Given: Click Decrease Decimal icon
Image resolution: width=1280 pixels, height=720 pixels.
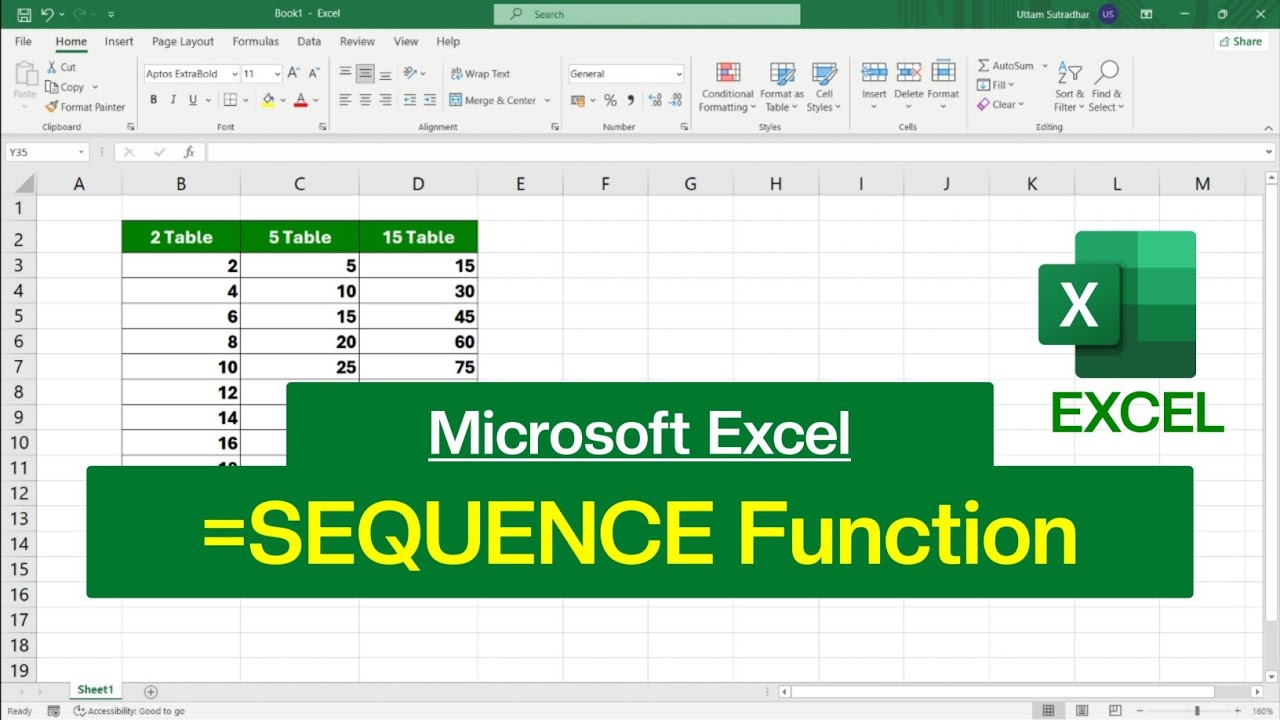Looking at the screenshot, I should click(x=677, y=100).
